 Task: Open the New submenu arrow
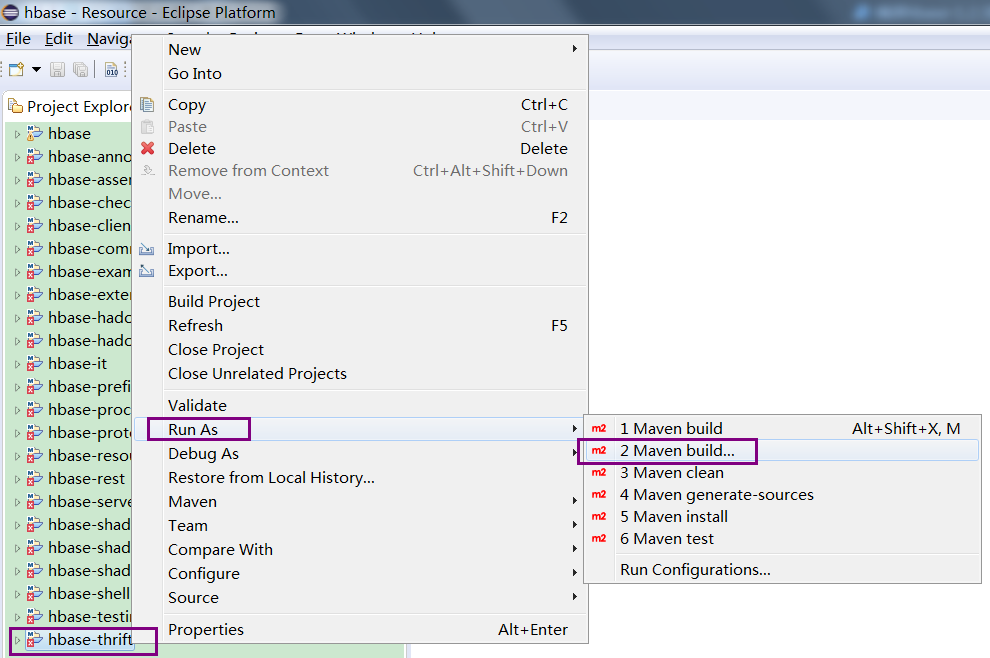[575, 49]
